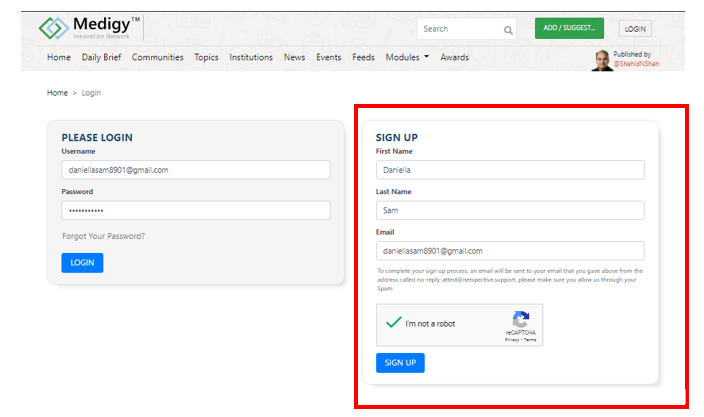Open the Forgot Your Password link
Image resolution: width=704 pixels, height=417 pixels.
pyautogui.click(x=103, y=236)
